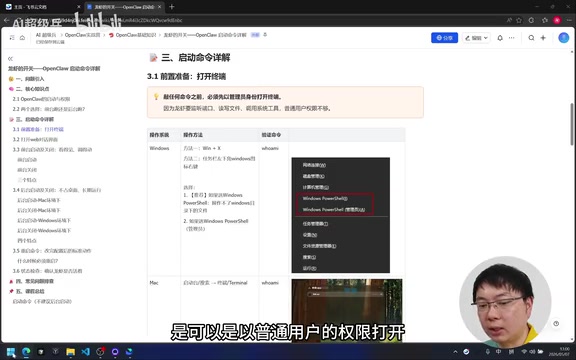Click the read aloud icon in address bar
This screenshot has height=360, width=576.
tap(509, 20)
